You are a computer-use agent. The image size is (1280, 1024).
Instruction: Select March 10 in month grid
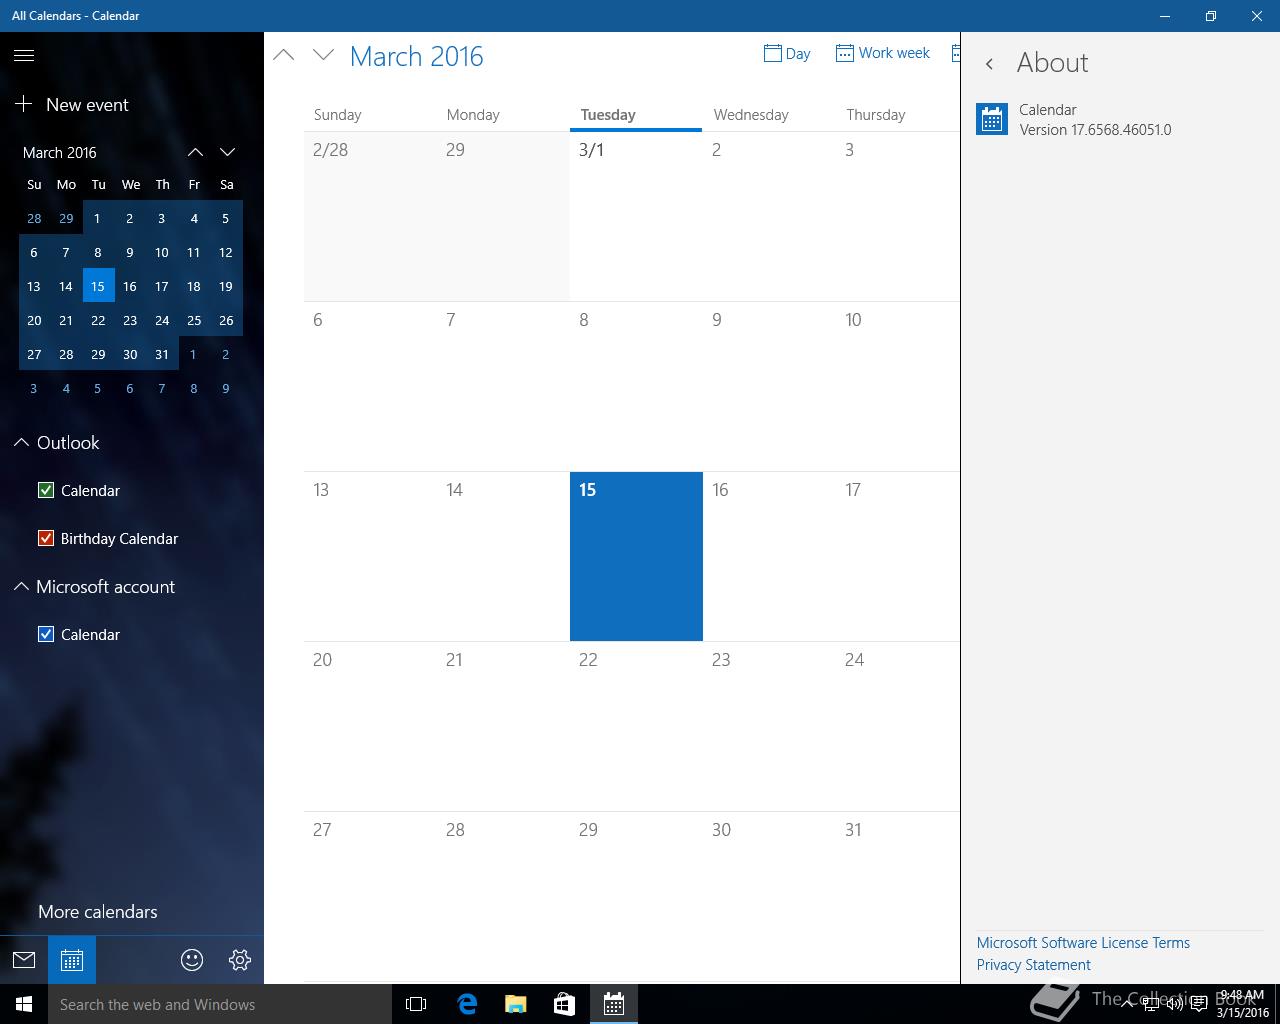(x=897, y=386)
